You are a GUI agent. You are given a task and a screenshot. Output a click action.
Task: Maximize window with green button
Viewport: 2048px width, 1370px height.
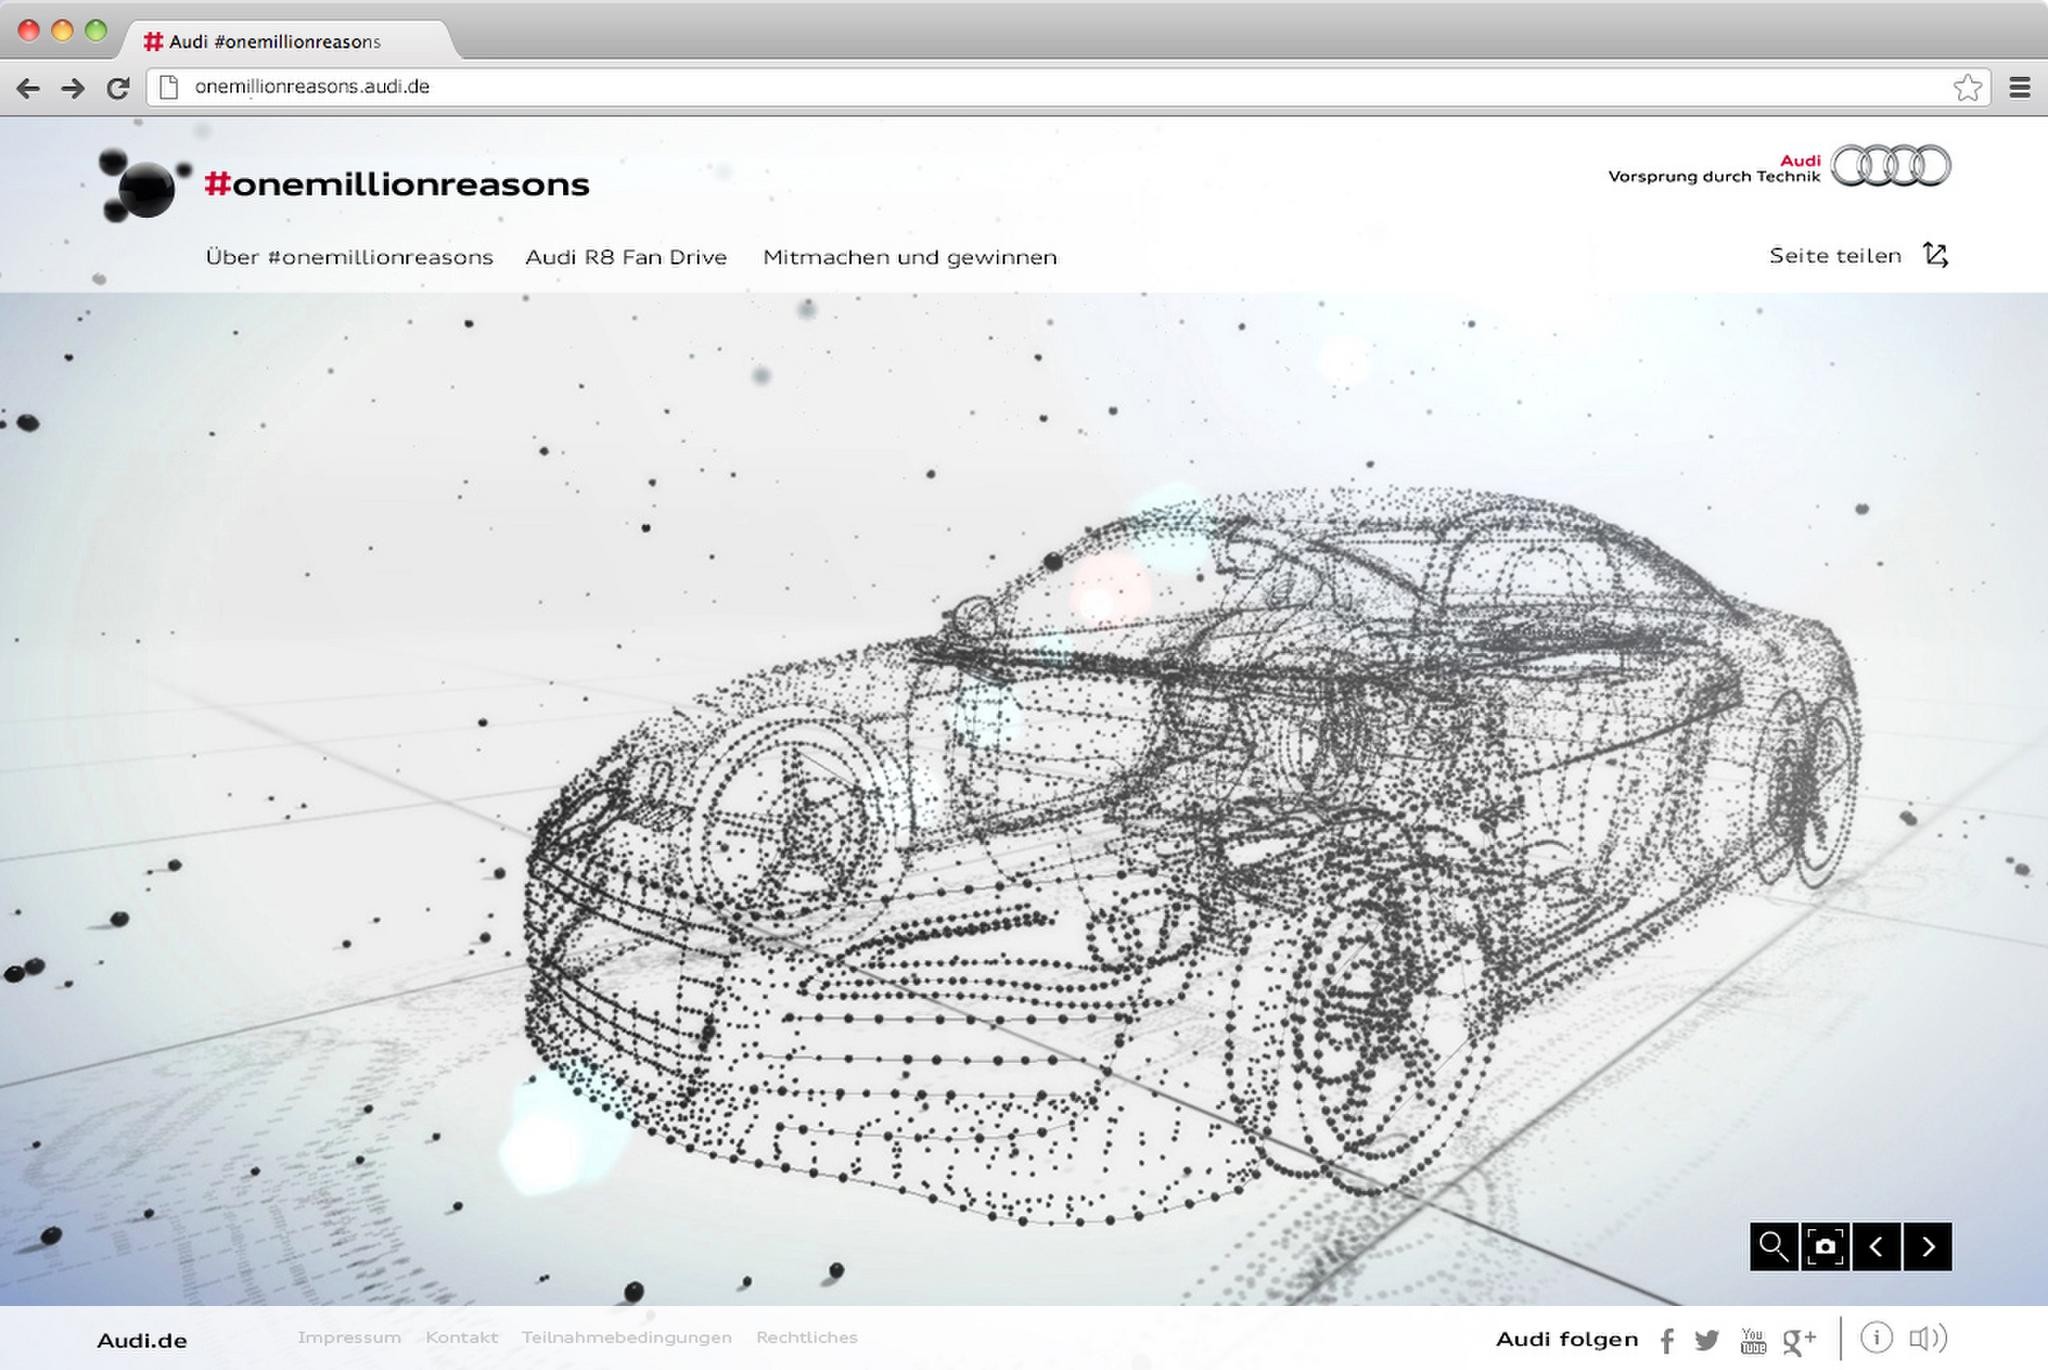[x=96, y=30]
